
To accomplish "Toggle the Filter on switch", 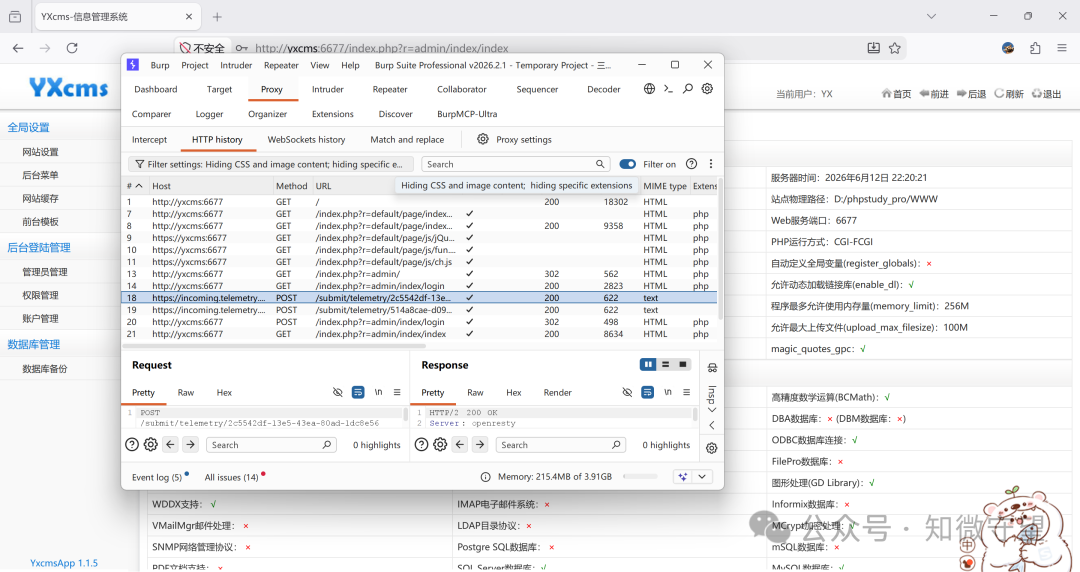I will pos(627,164).
